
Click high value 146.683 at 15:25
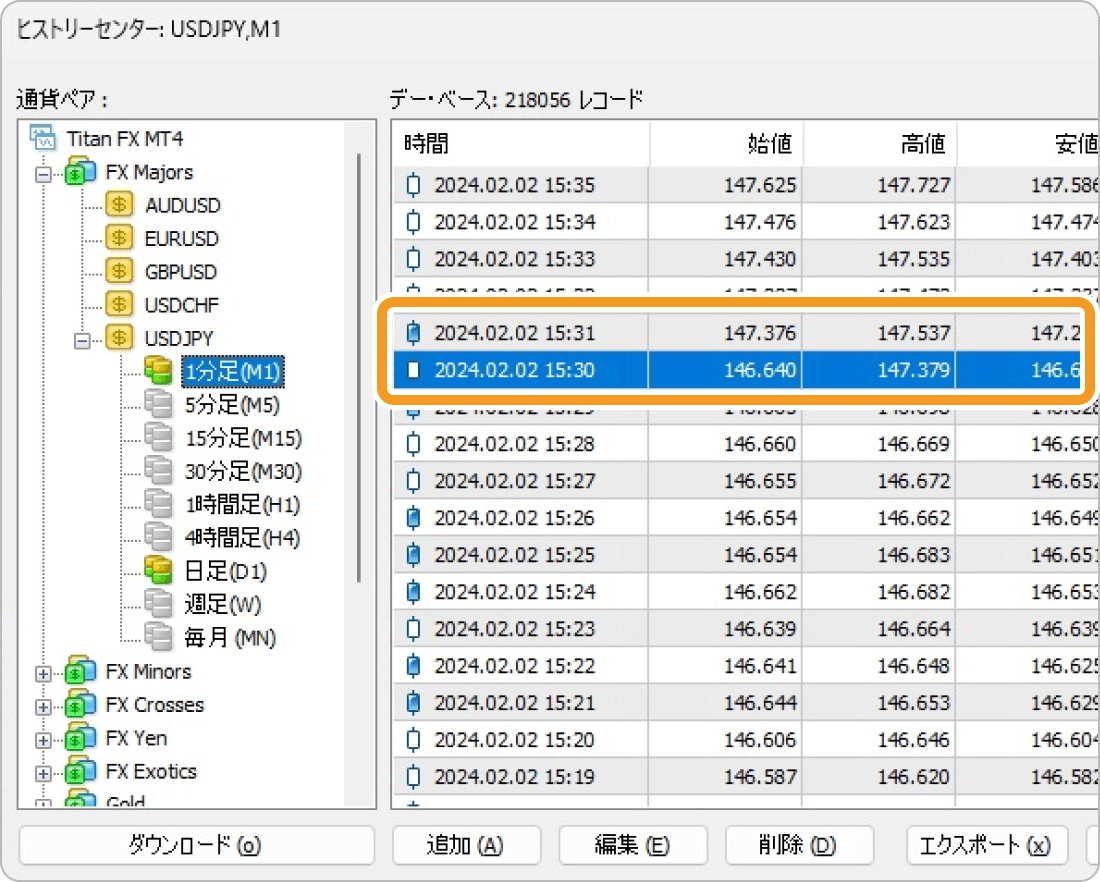tap(913, 555)
